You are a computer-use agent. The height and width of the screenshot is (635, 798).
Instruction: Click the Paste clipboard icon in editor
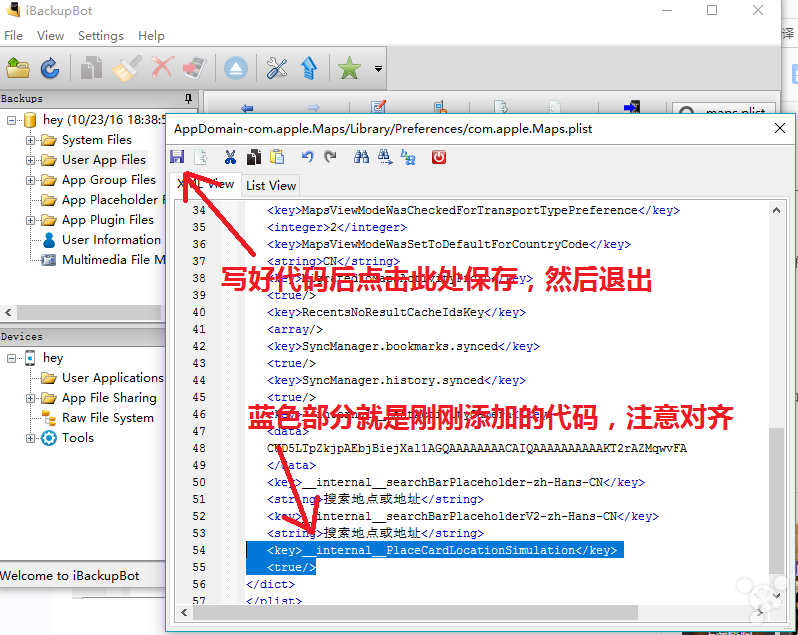tap(277, 157)
